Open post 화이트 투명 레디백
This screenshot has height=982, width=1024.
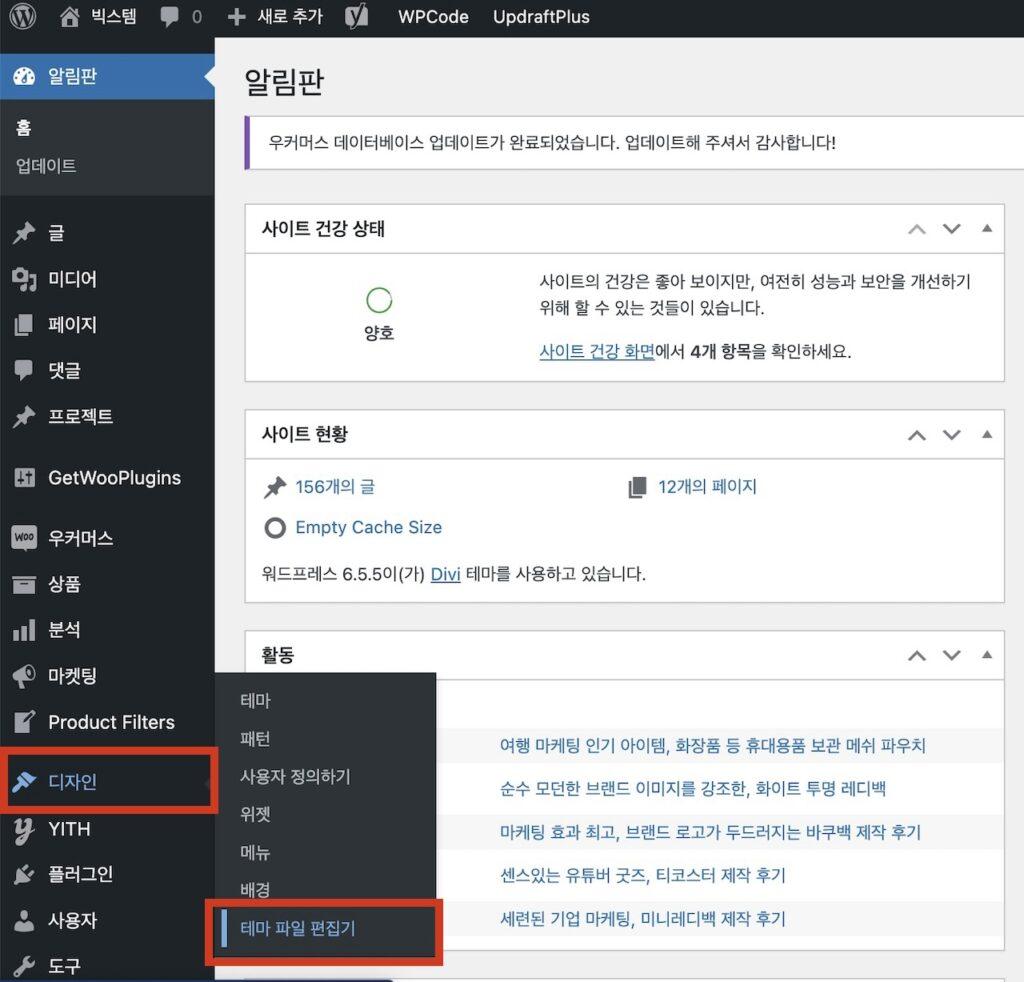point(693,789)
